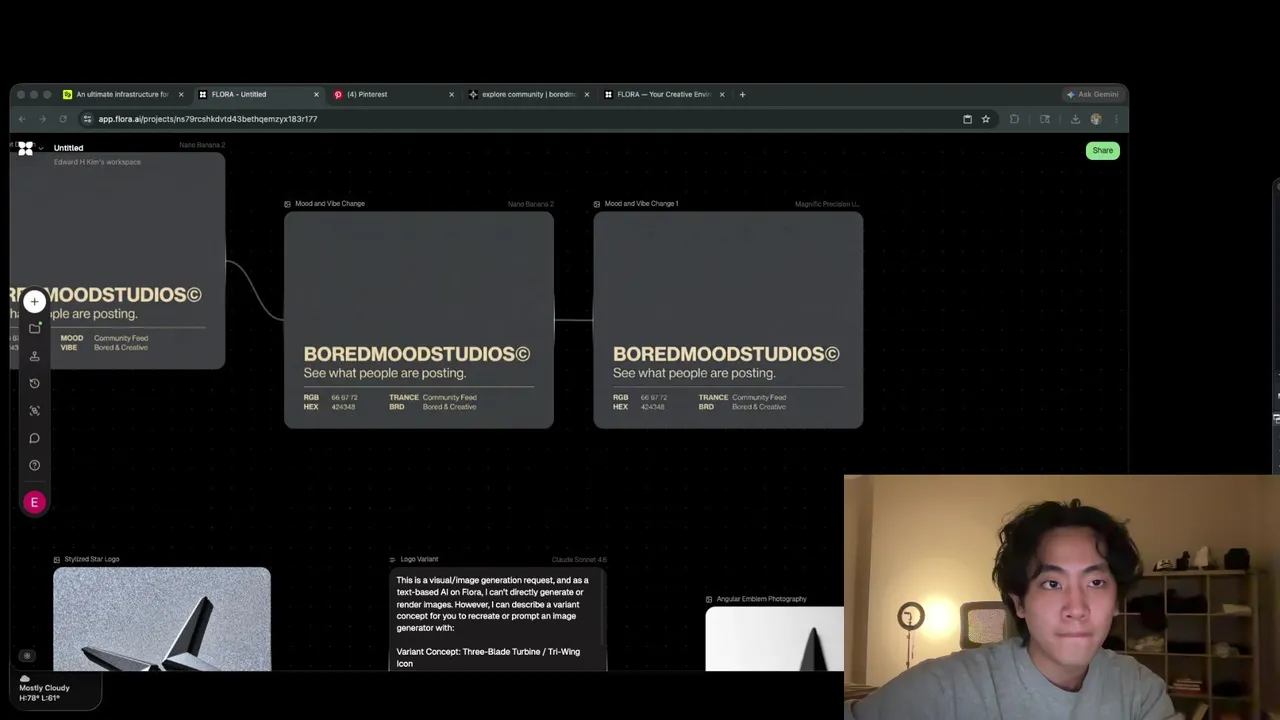Click the FLORA logo at top left
The width and height of the screenshot is (1280, 720).
pyautogui.click(x=25, y=148)
